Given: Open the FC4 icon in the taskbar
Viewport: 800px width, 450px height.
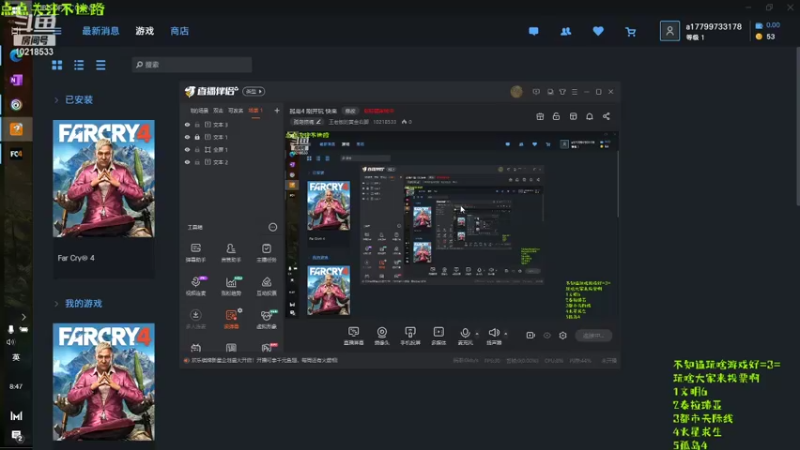Looking at the screenshot, I should tap(16, 154).
